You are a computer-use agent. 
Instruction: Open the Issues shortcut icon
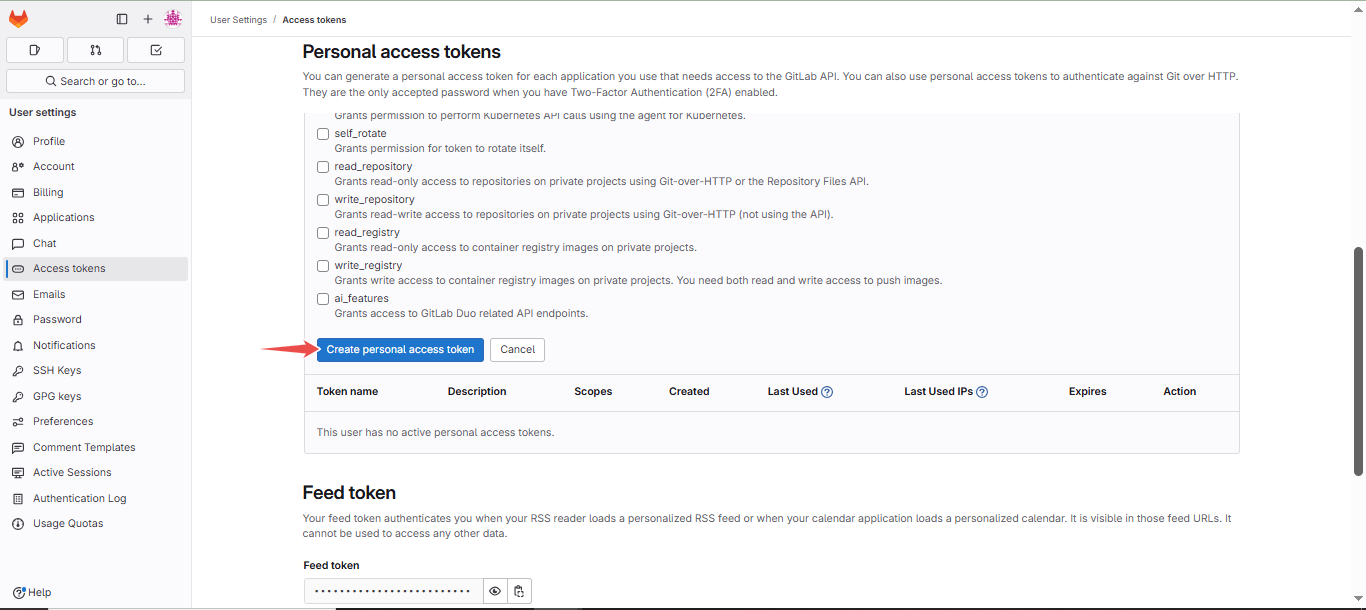click(34, 49)
